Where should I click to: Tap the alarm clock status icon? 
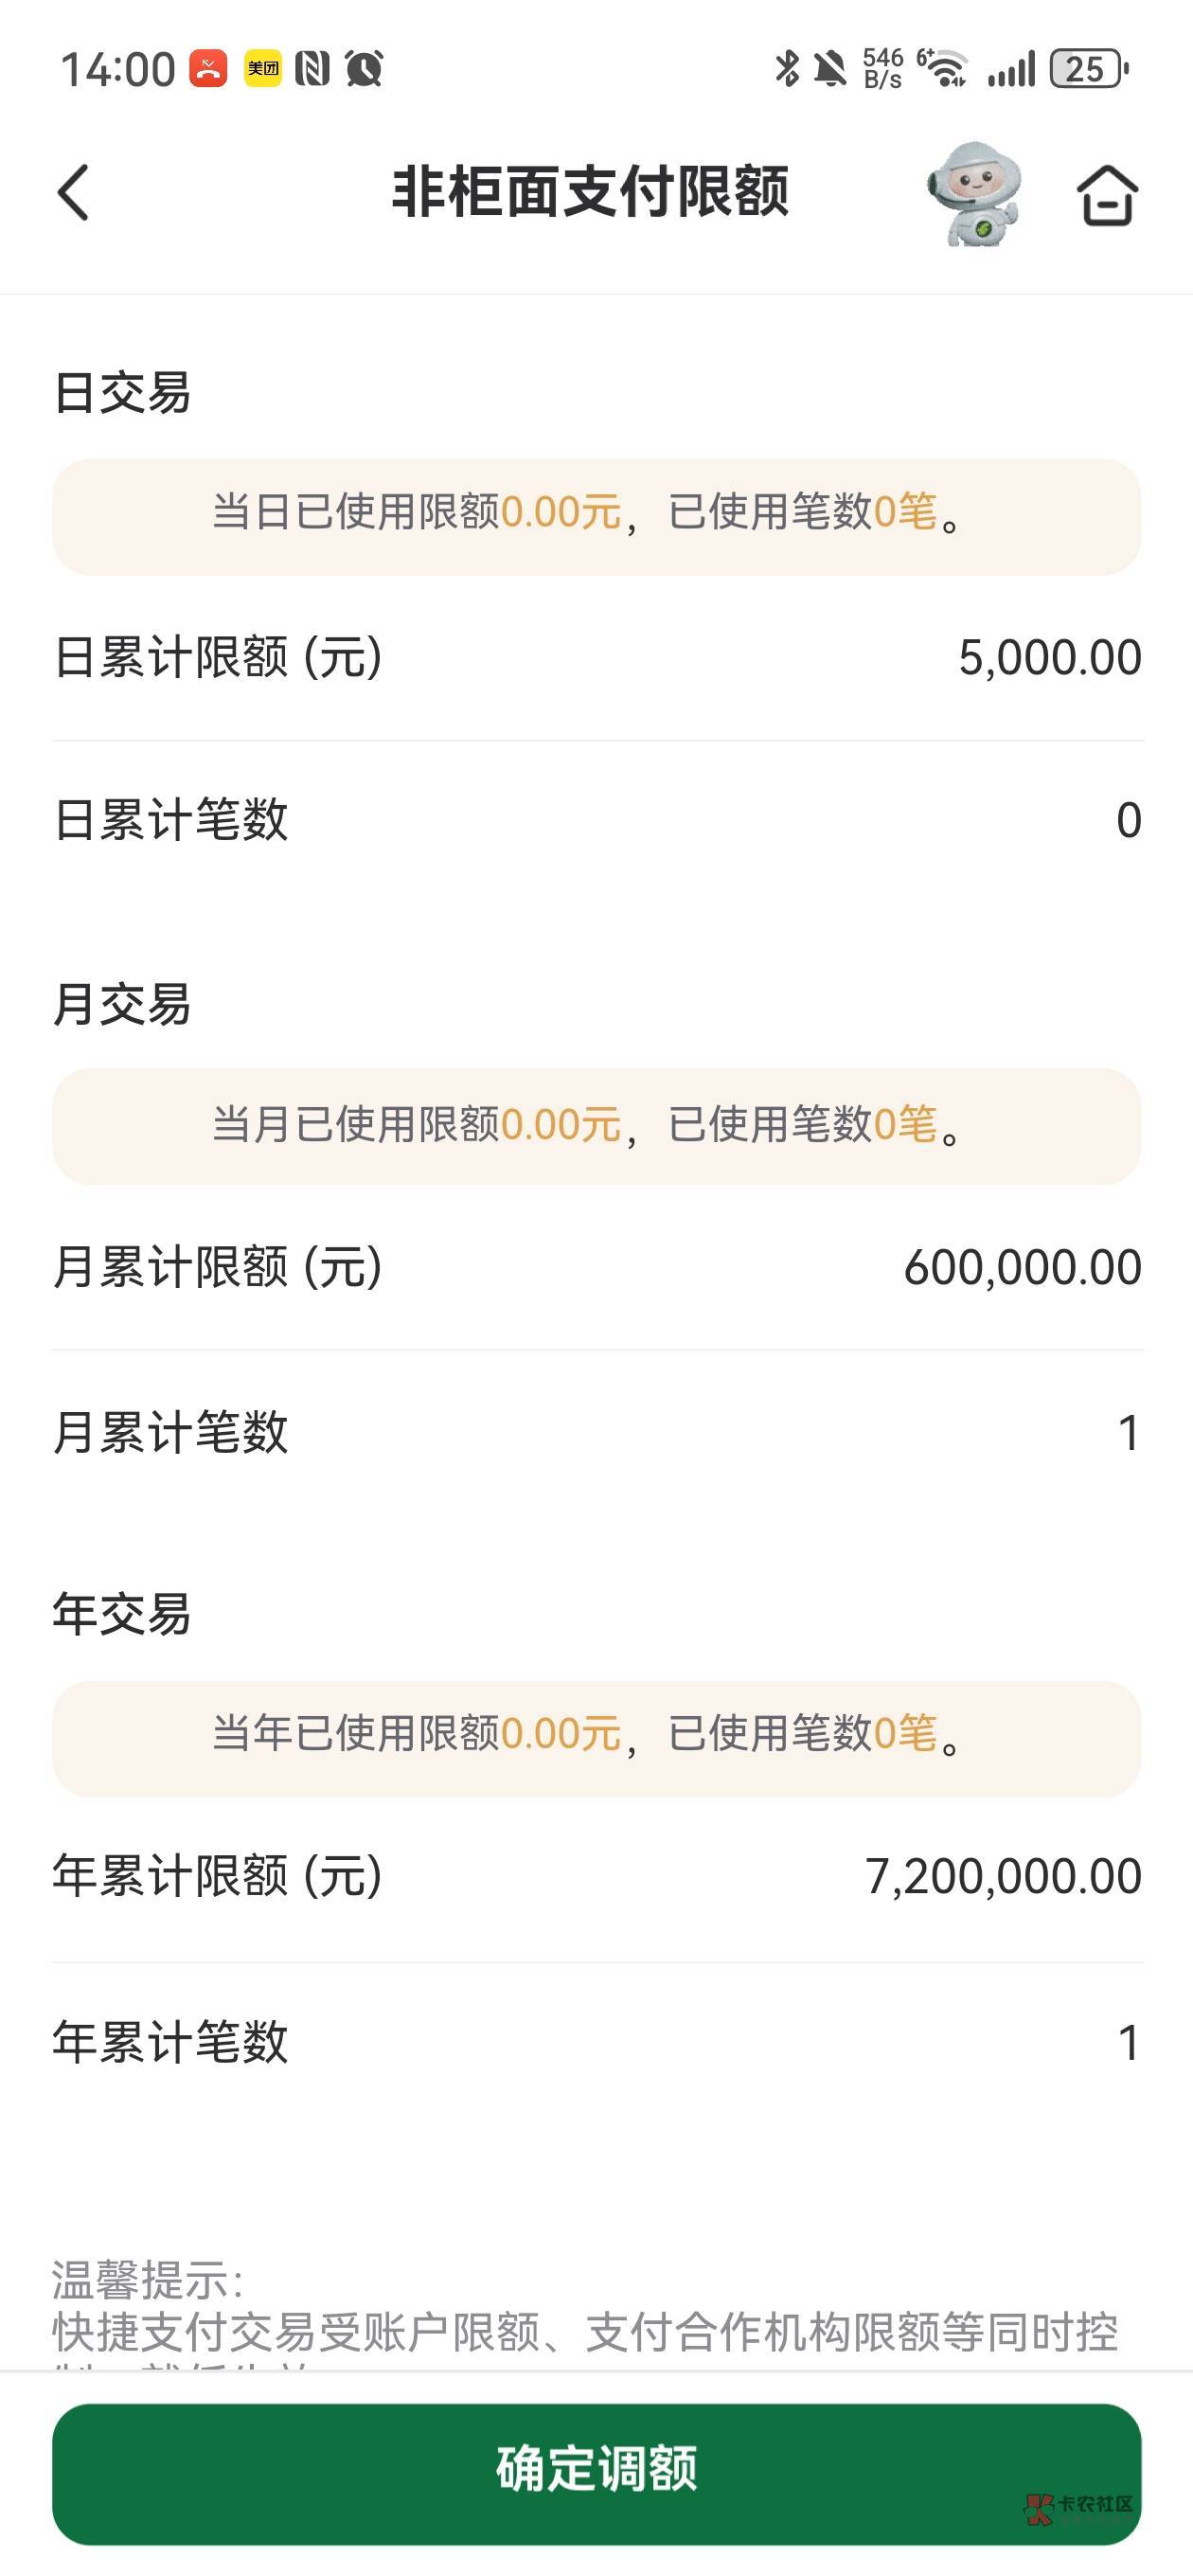[364, 69]
